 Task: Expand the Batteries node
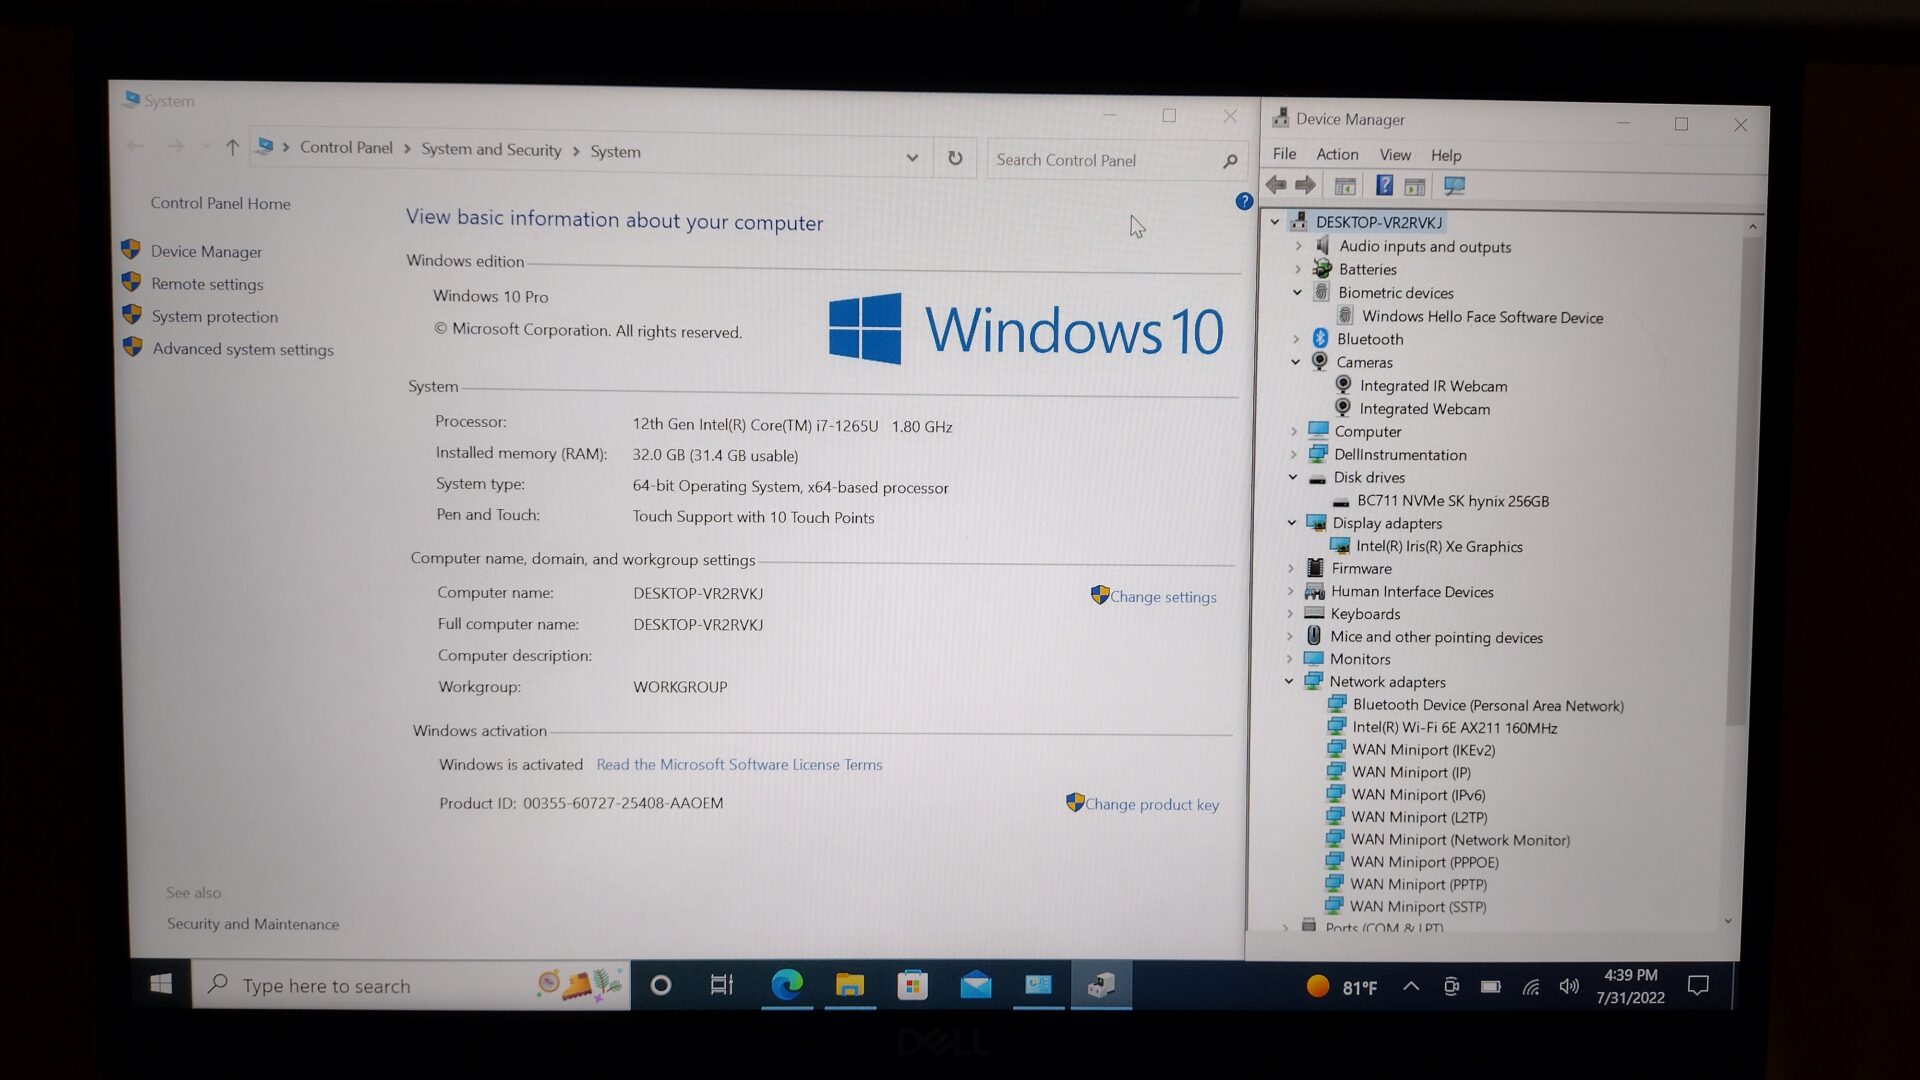pos(1298,269)
